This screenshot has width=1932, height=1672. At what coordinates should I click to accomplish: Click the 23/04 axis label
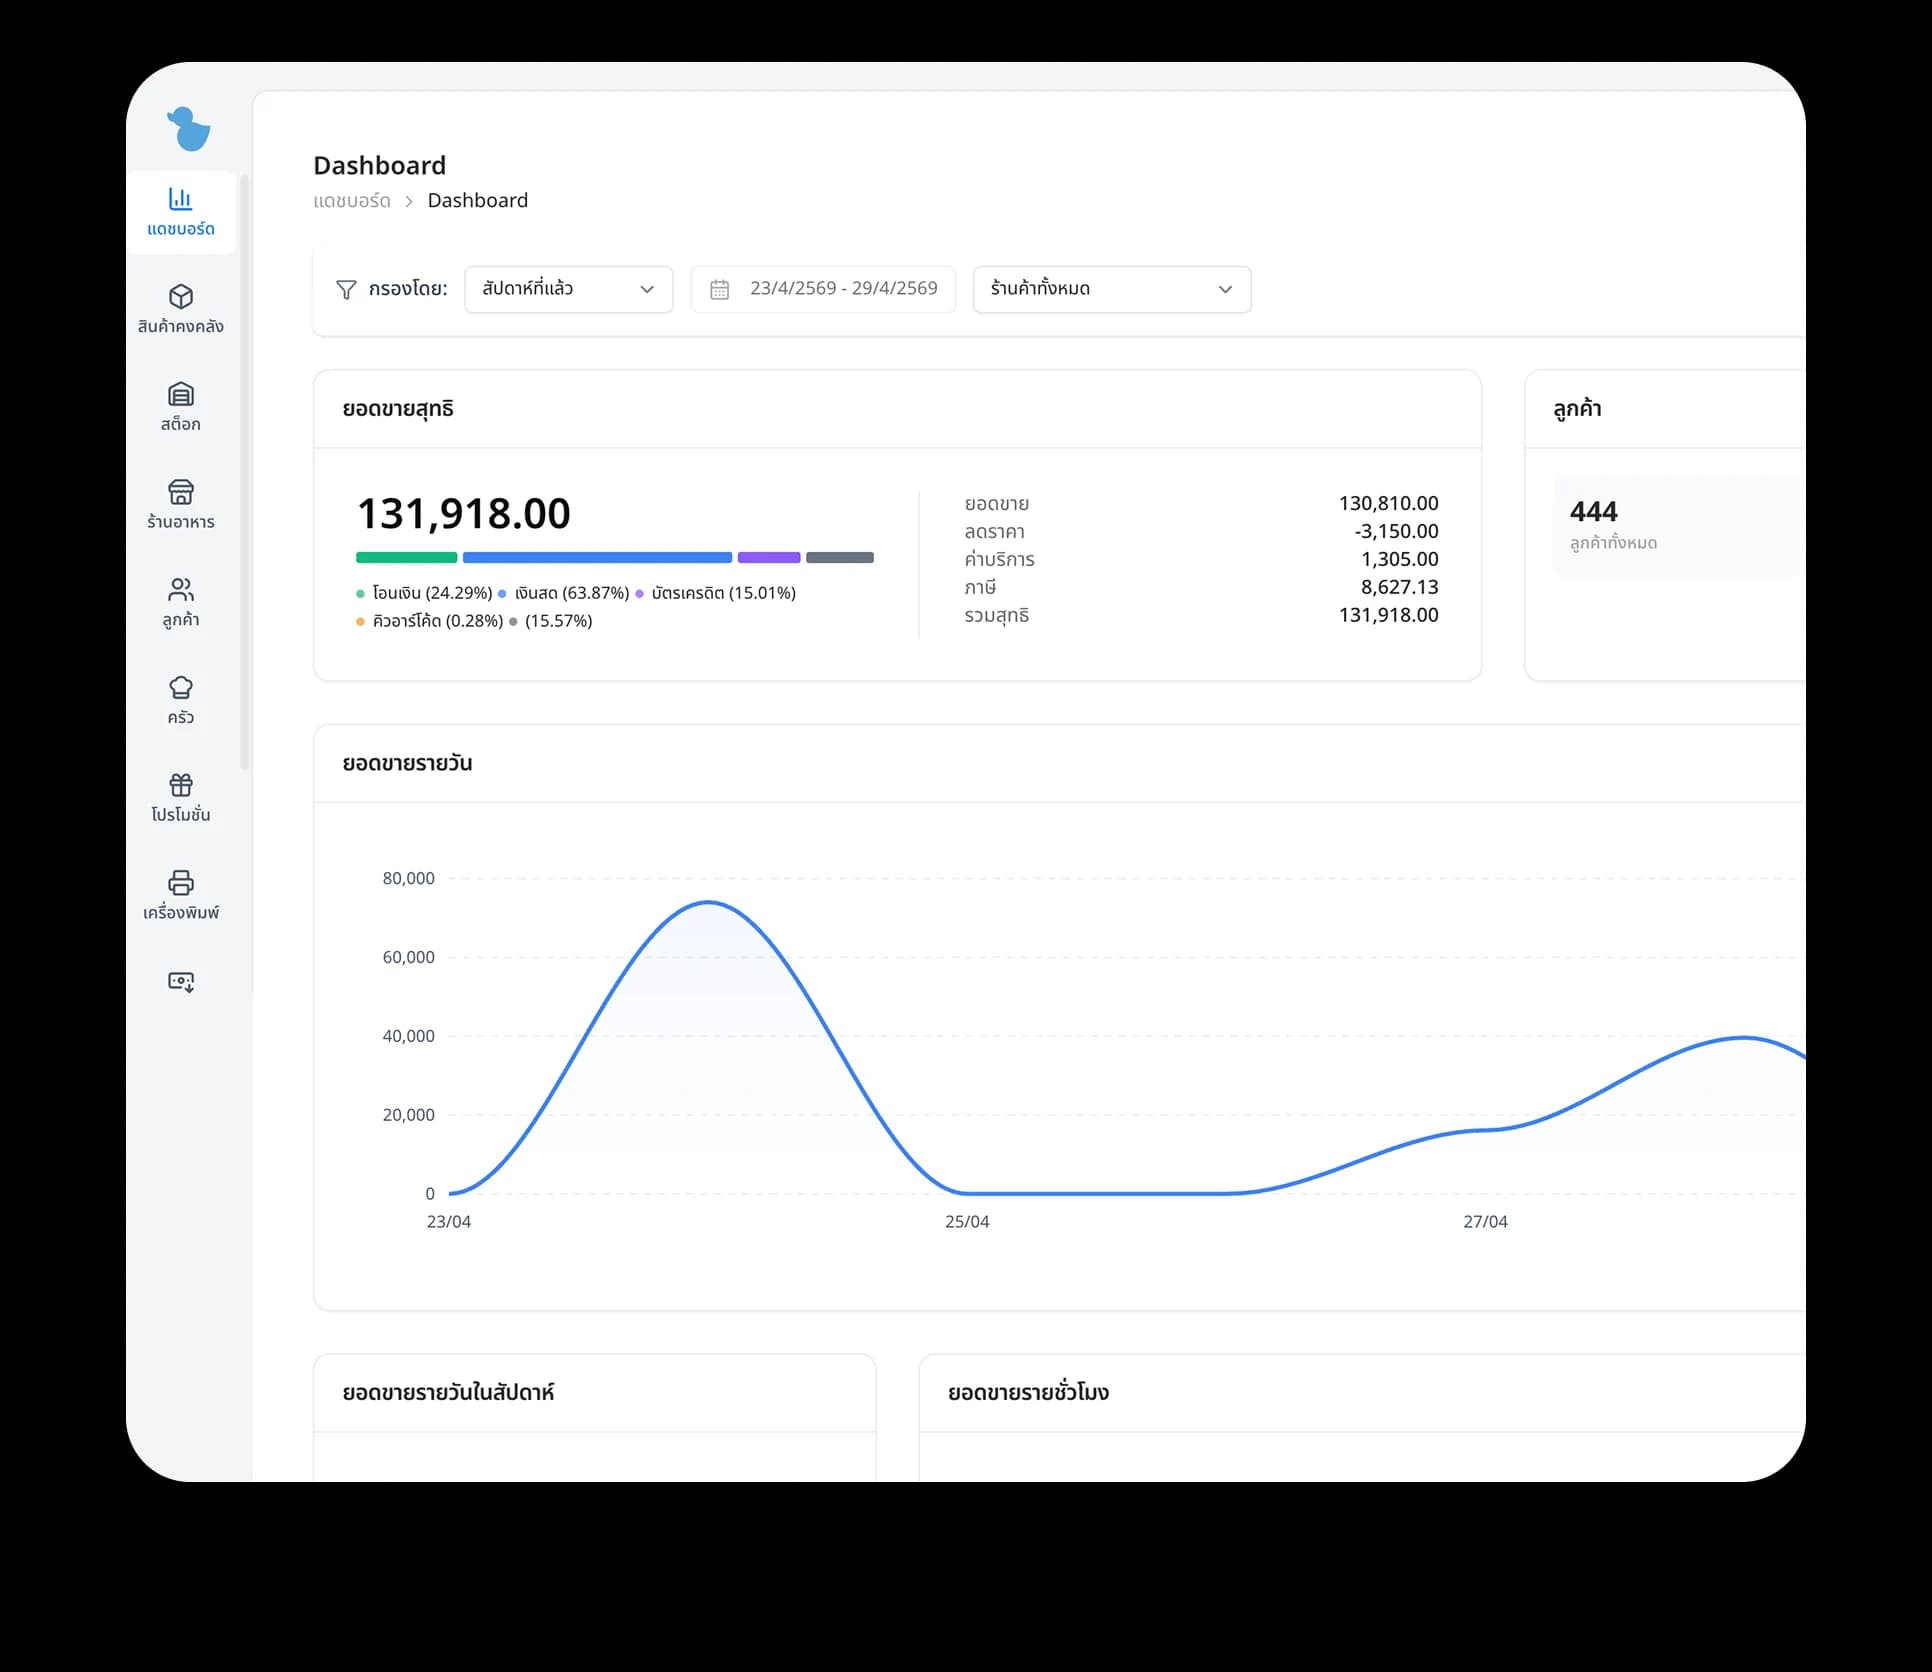[x=448, y=1222]
